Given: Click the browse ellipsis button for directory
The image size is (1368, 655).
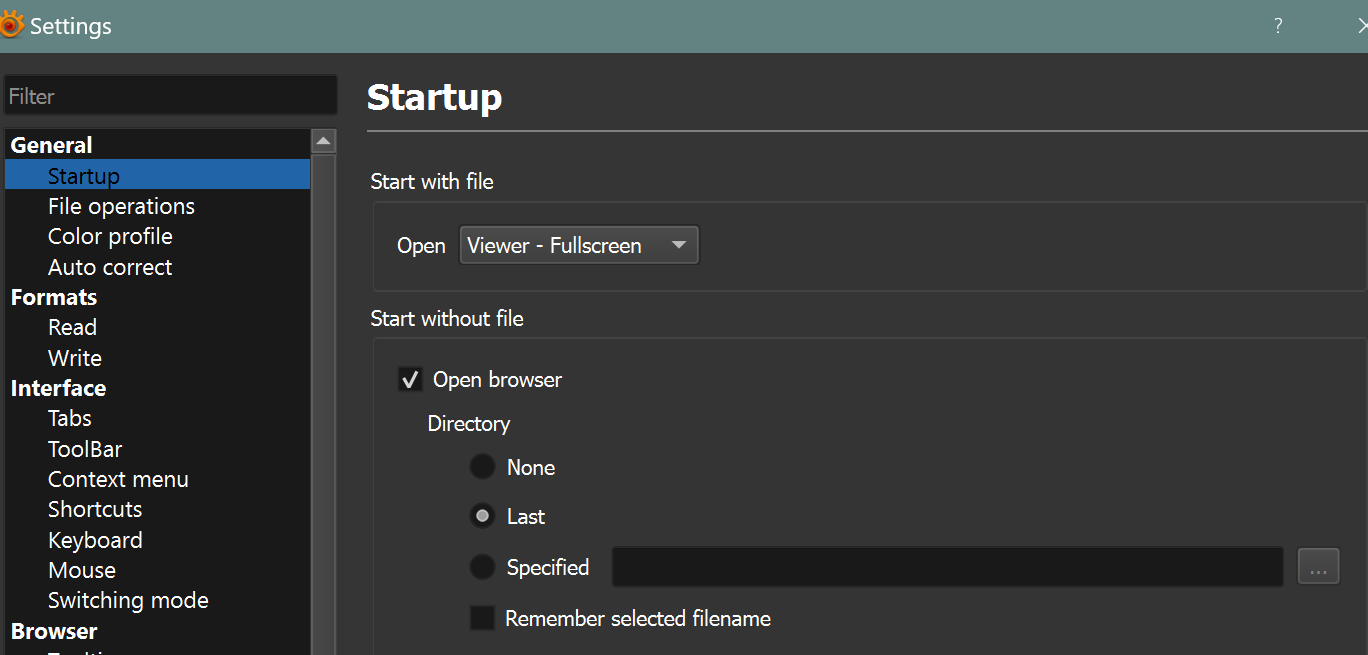Looking at the screenshot, I should 1318,567.
